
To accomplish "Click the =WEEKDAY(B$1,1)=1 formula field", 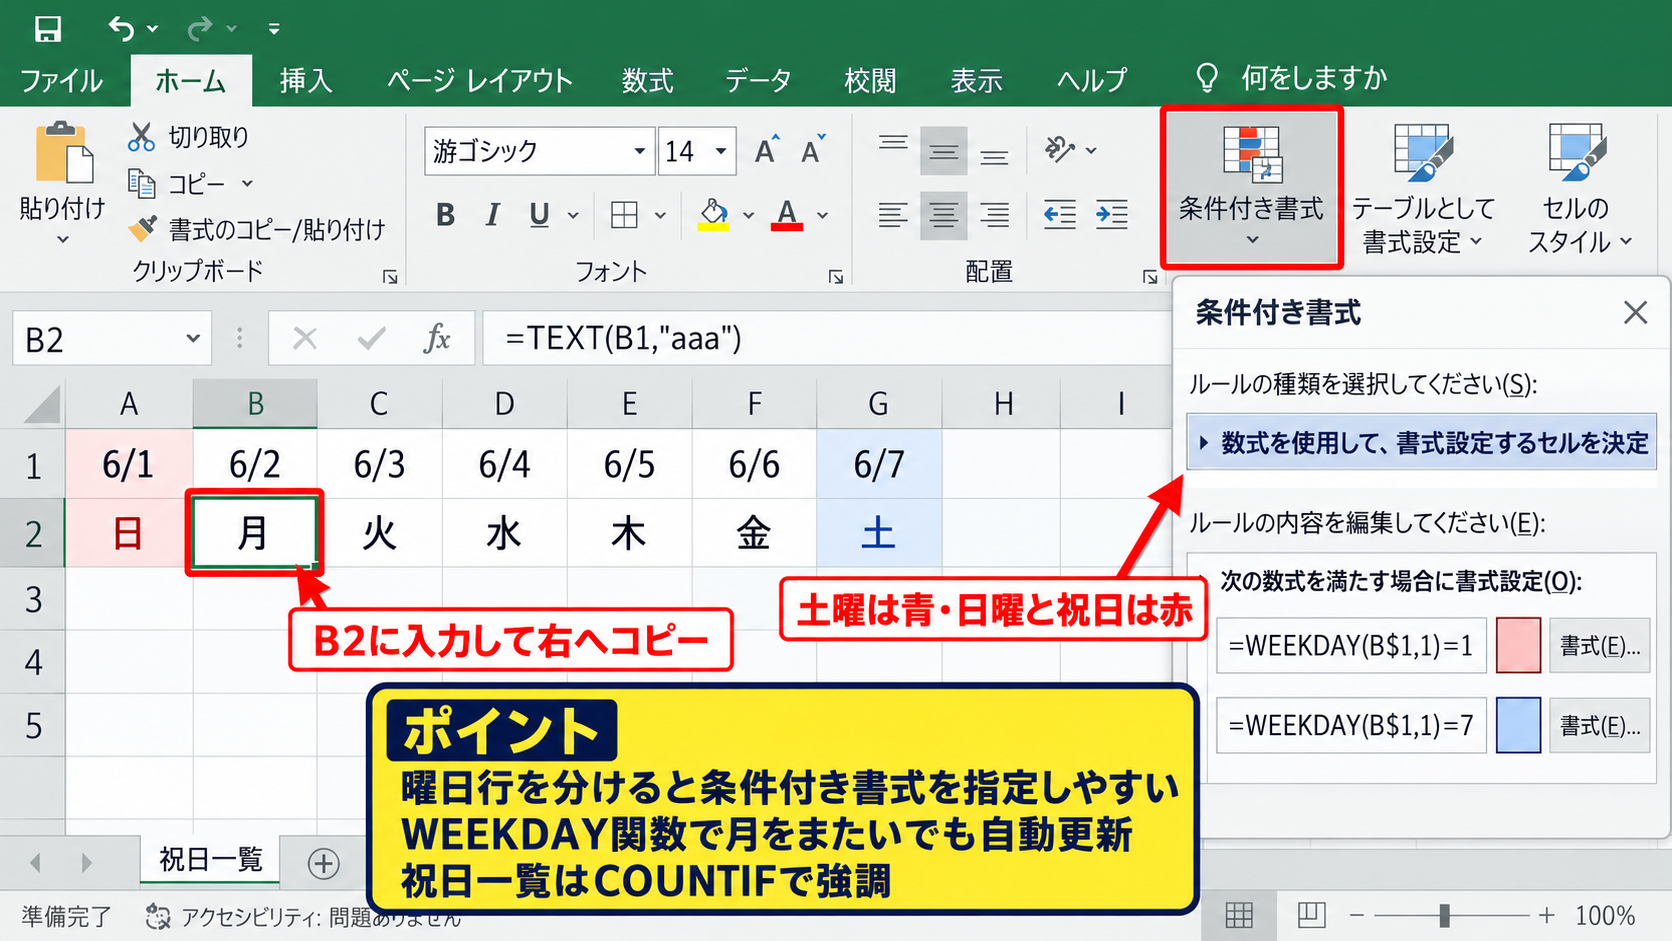I will tap(1351, 646).
